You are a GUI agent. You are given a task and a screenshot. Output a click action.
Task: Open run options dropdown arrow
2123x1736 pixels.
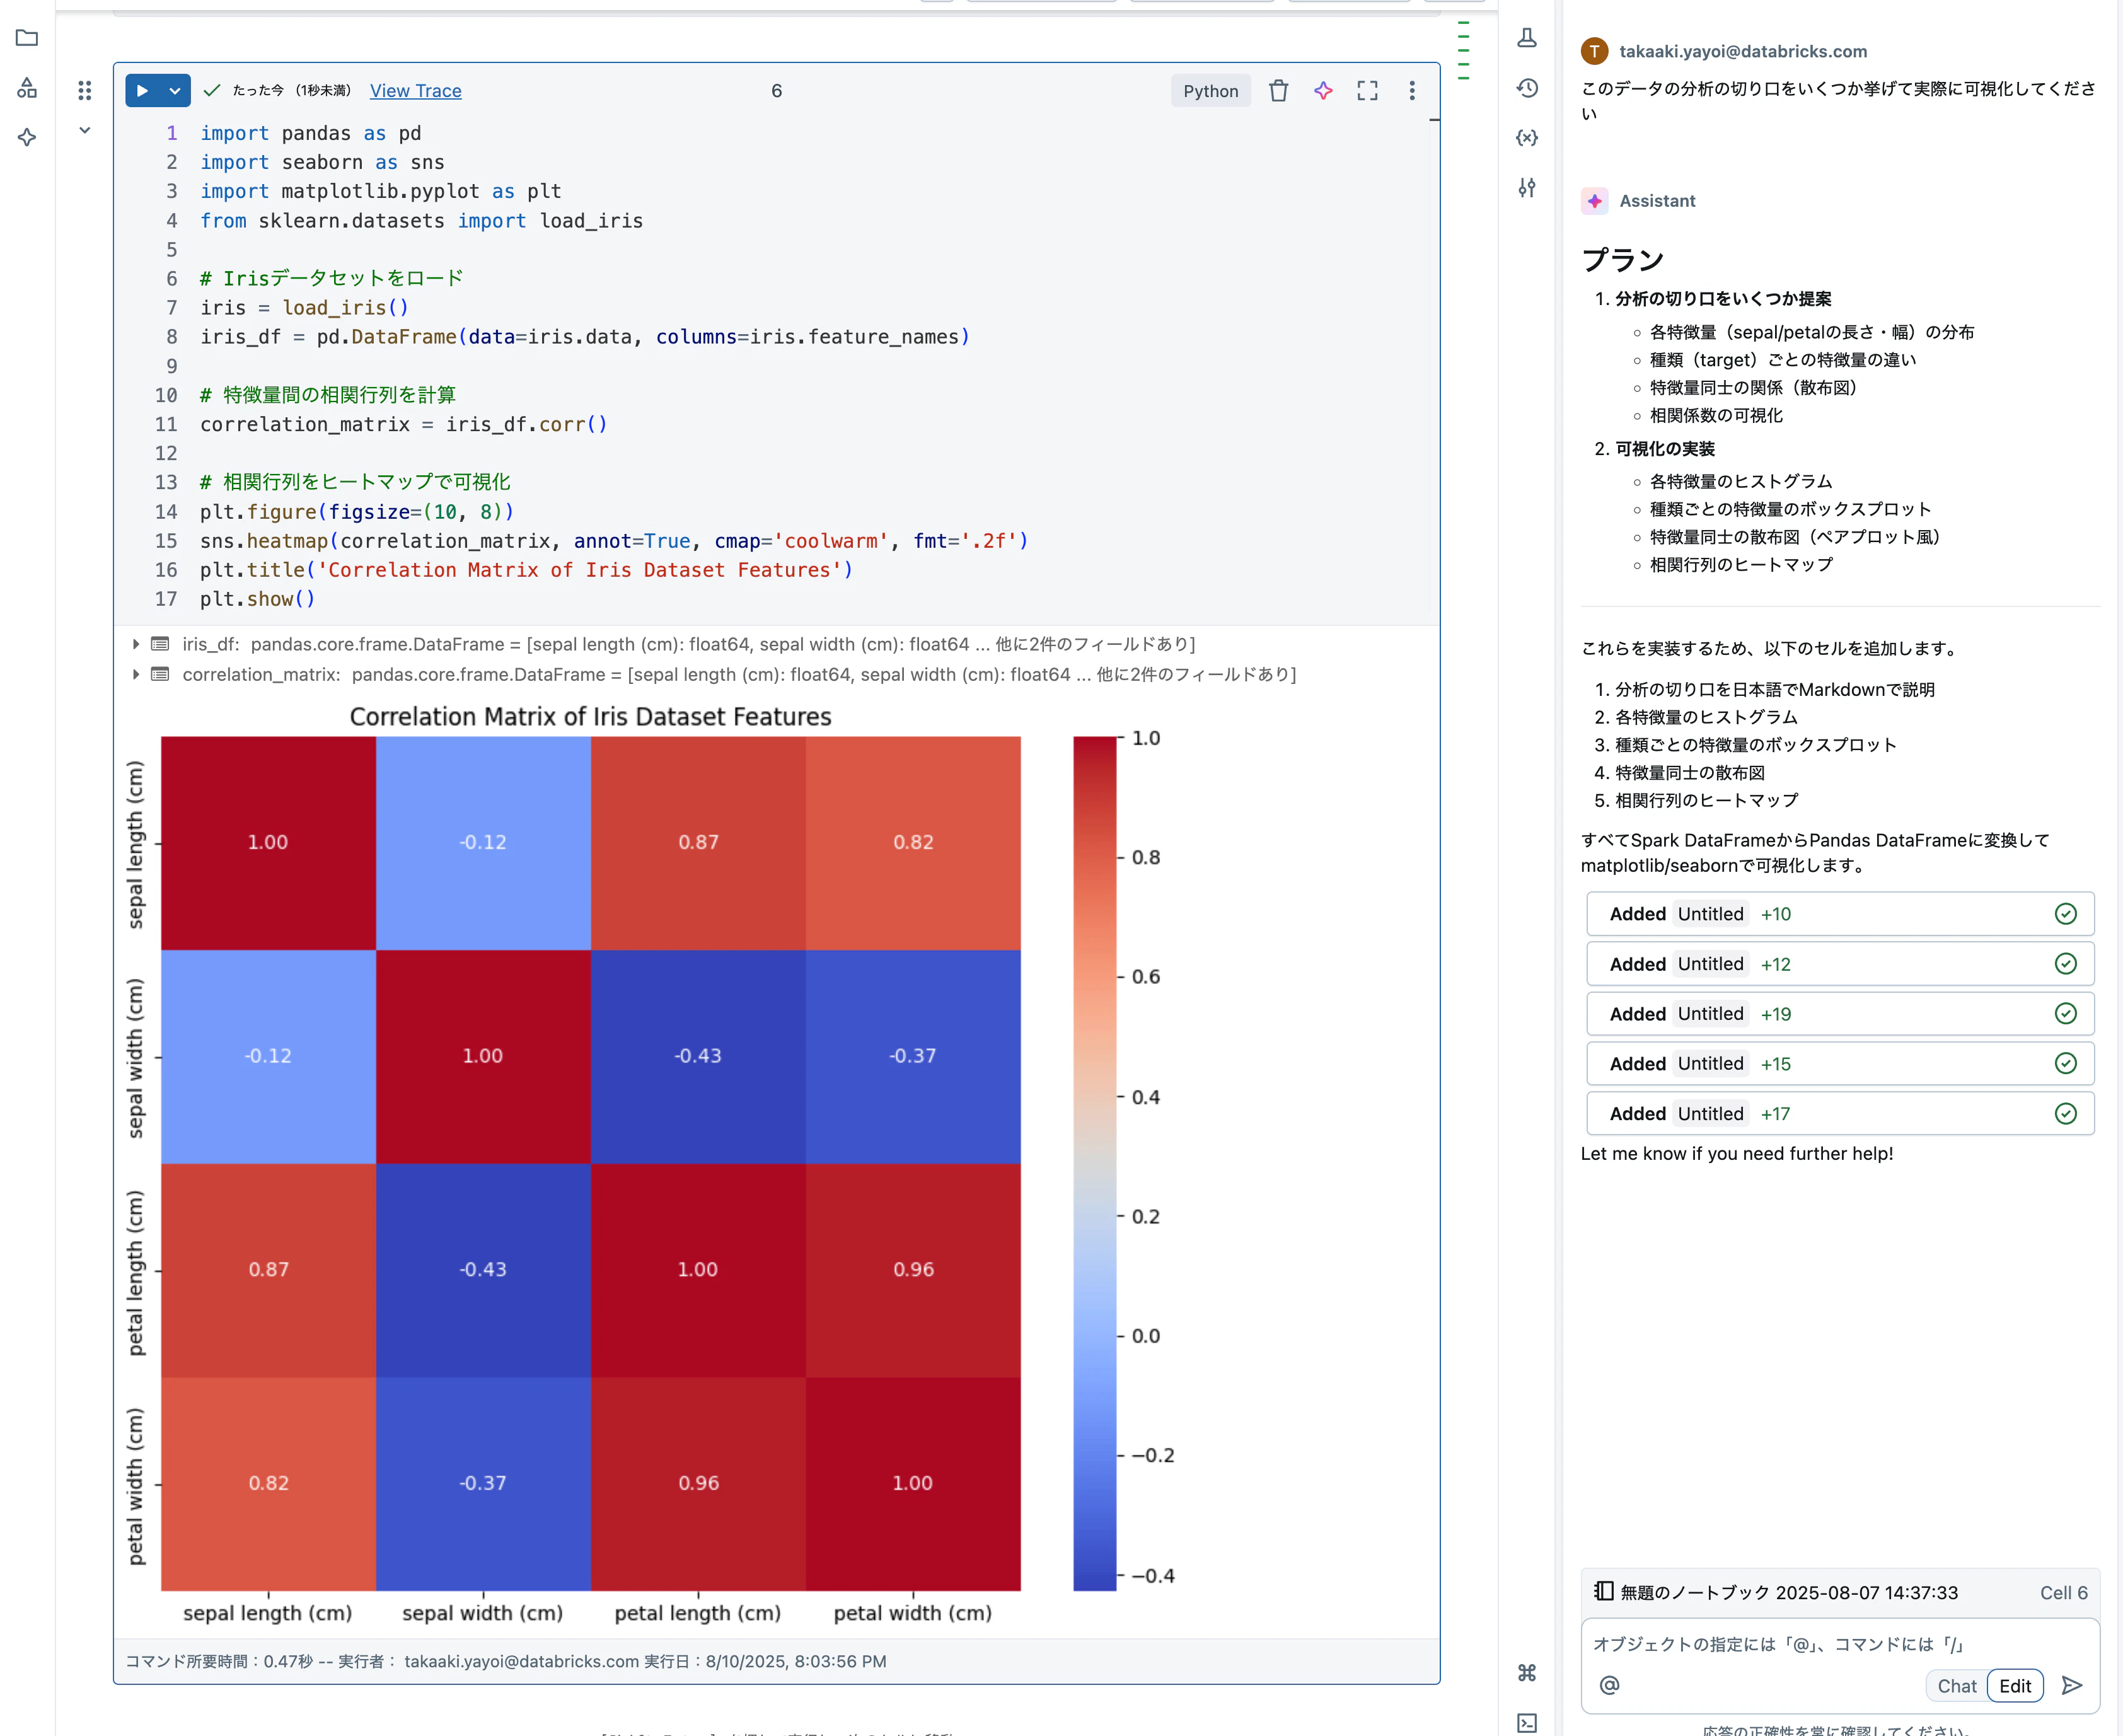pyautogui.click(x=175, y=91)
